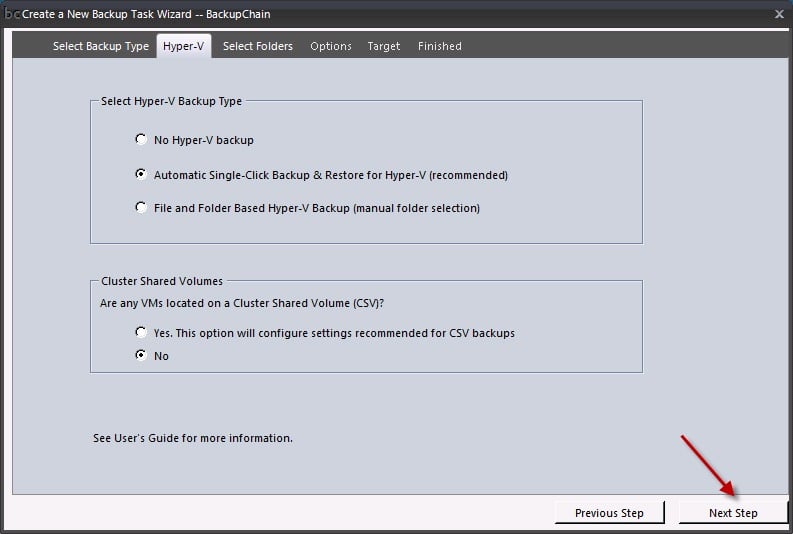Image resolution: width=793 pixels, height=534 pixels.
Task: Open the Finished tab
Action: click(x=439, y=46)
